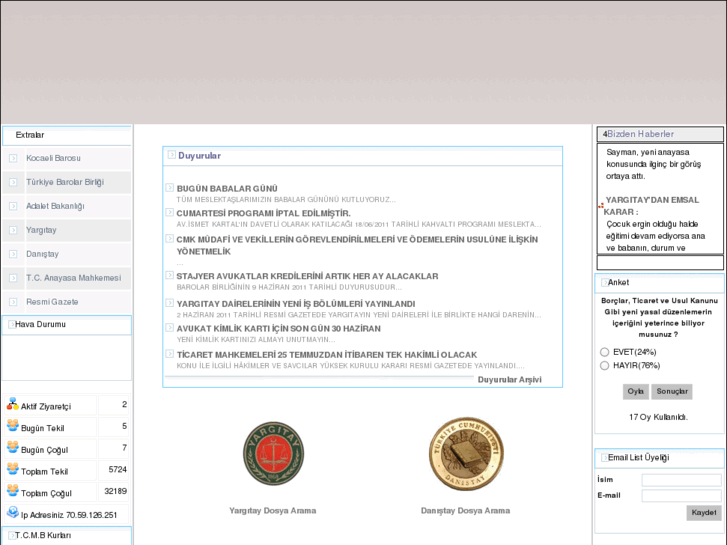Click bullet icon next to BUGÜN BABALAR GÜNÜ

[x=170, y=188]
